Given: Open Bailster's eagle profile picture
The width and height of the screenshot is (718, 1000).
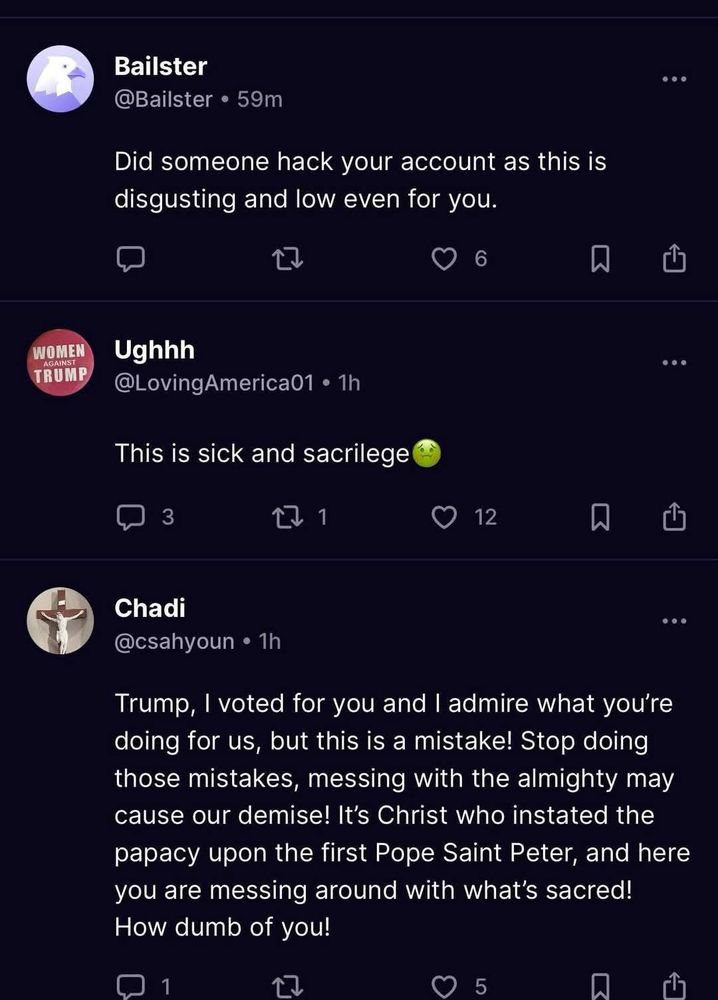Looking at the screenshot, I should pyautogui.click(x=60, y=79).
